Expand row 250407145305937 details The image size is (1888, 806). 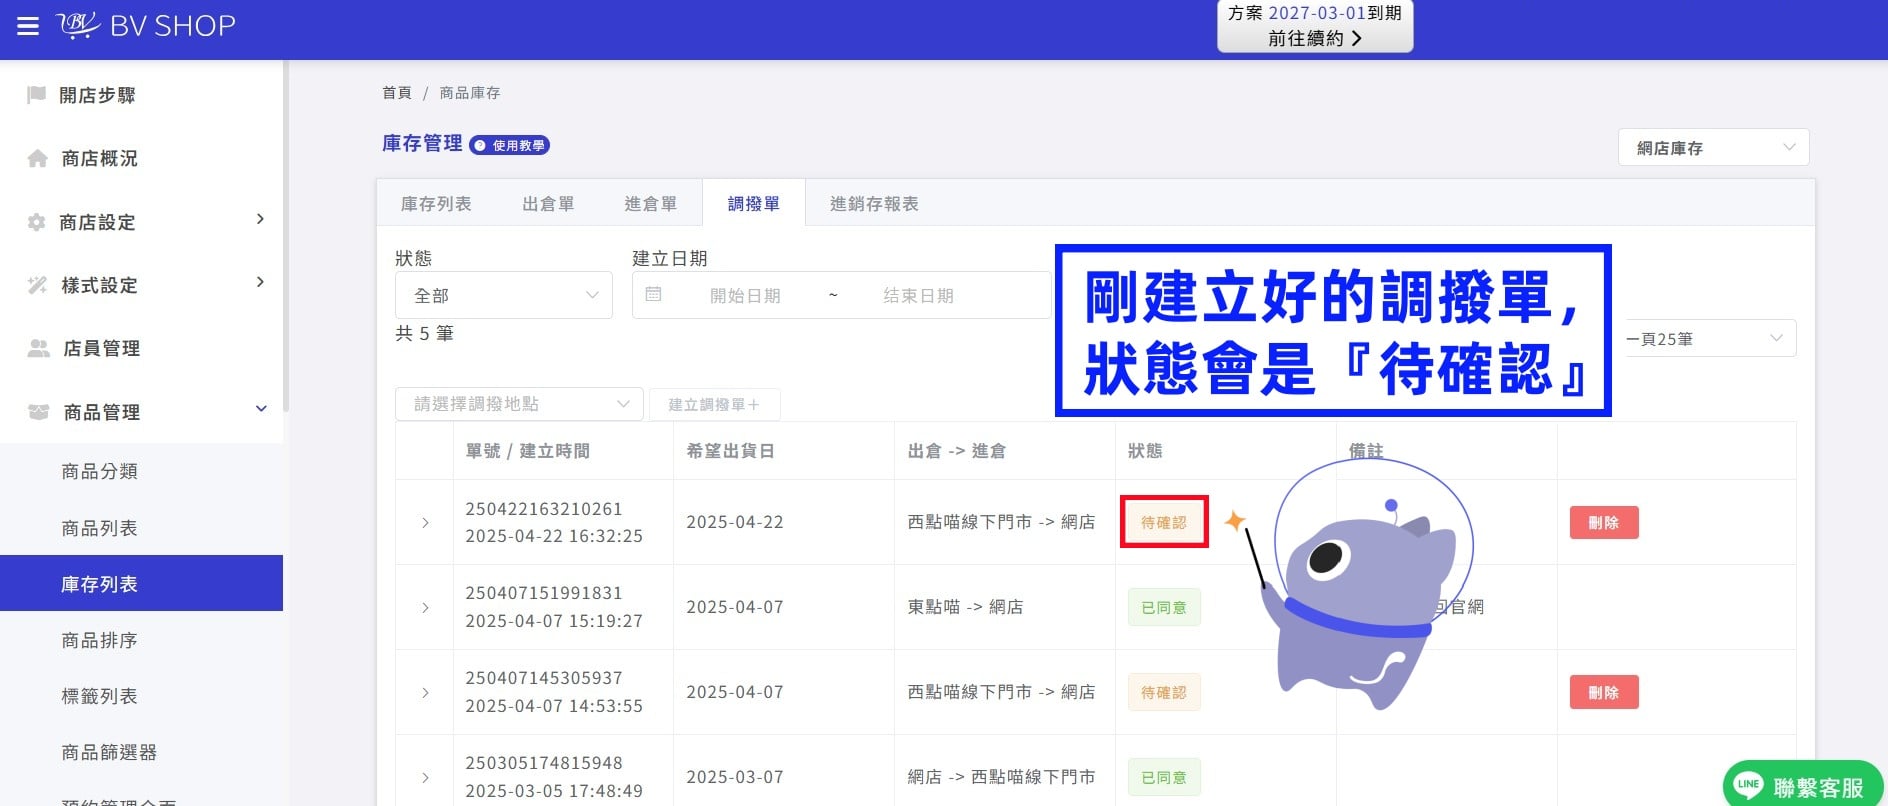pyautogui.click(x=425, y=692)
